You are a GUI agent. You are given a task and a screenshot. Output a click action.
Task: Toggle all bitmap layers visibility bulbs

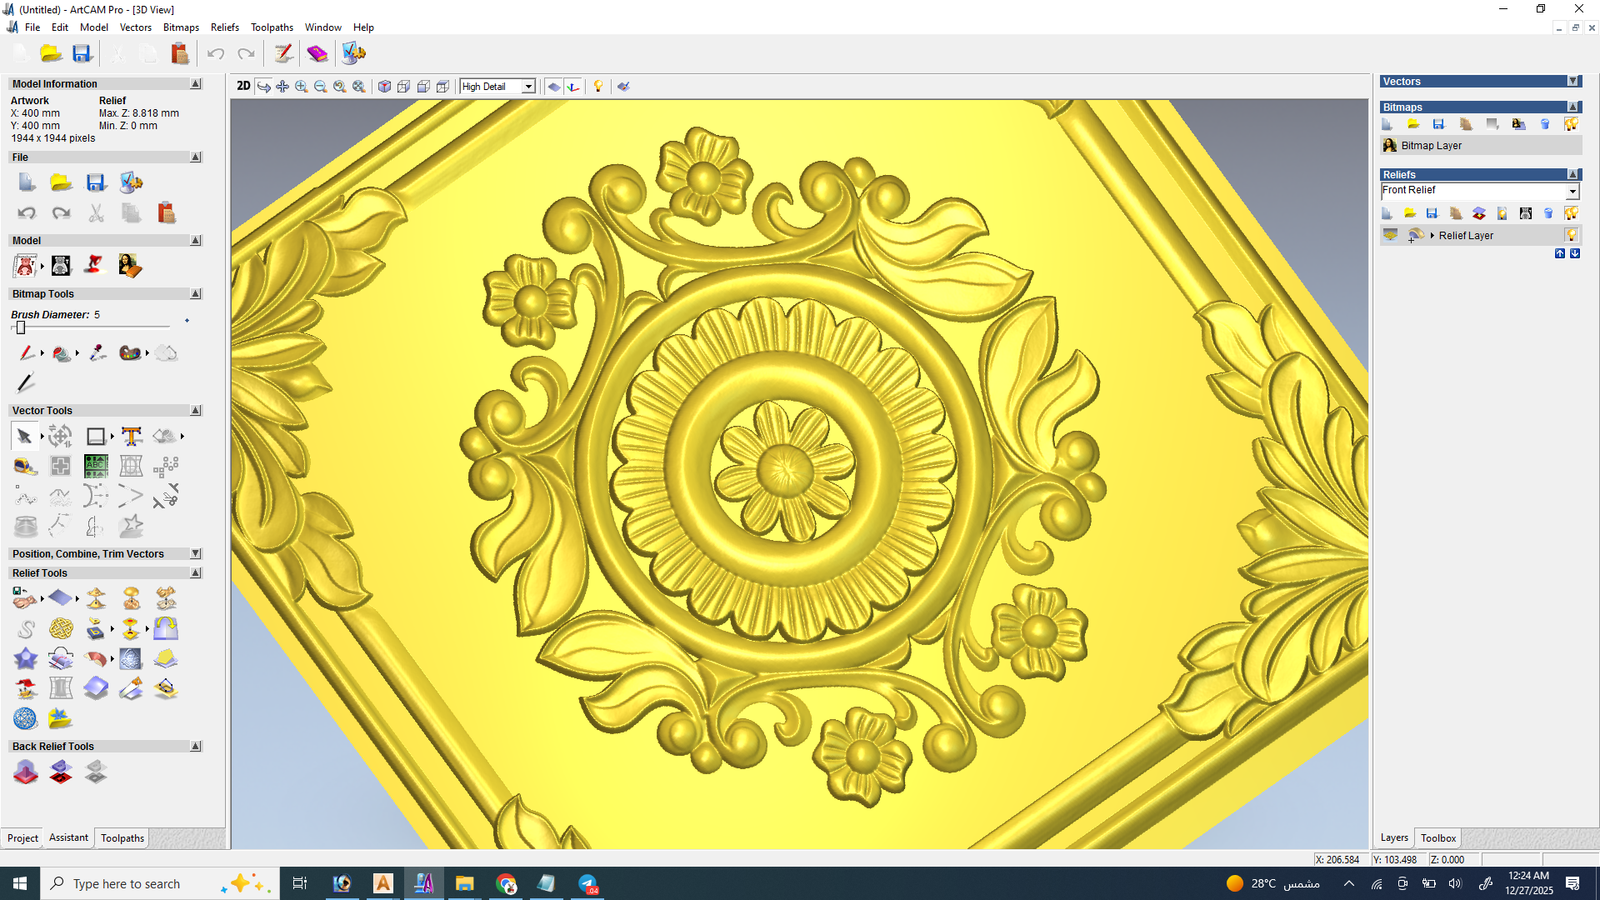coord(1571,124)
